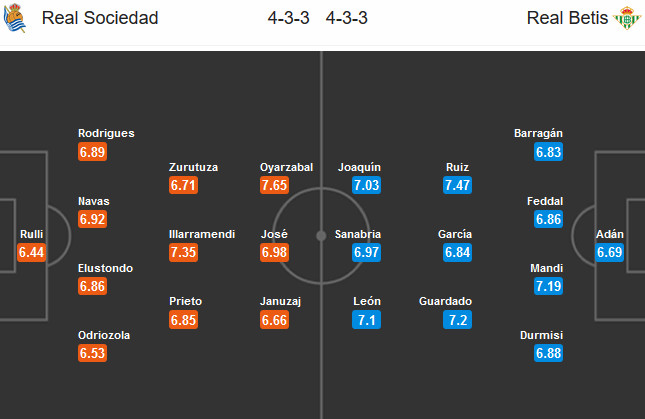Screen dimensions: 645x419
Task: Select Adán's 6.69 rating badge
Action: coord(610,252)
